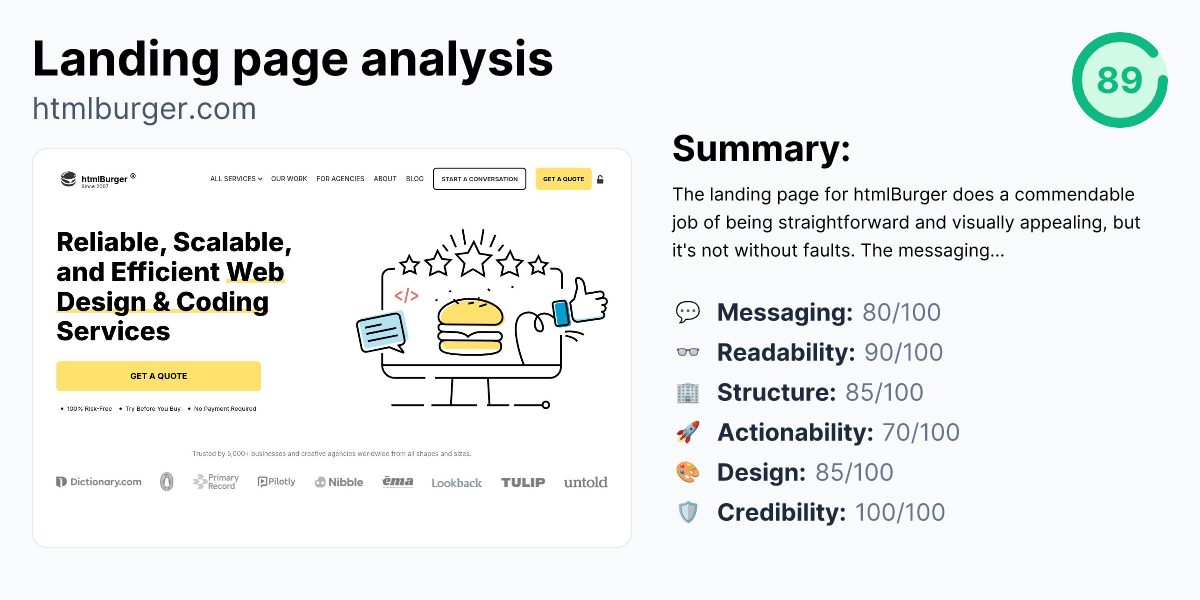Select the FOR AGENCIES navigation item
The height and width of the screenshot is (600, 1200).
(339, 179)
